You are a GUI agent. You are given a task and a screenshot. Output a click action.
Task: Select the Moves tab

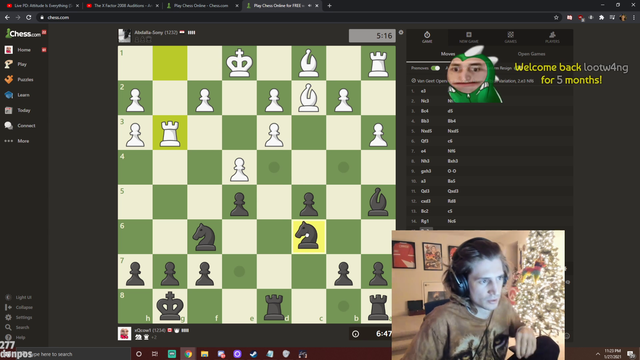tap(448, 54)
